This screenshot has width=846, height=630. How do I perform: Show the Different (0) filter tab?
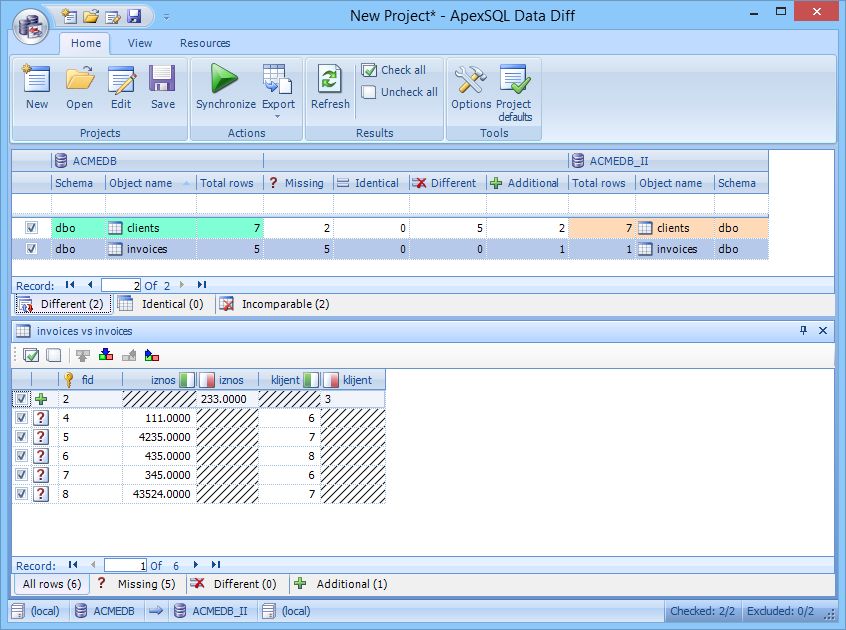[x=234, y=584]
